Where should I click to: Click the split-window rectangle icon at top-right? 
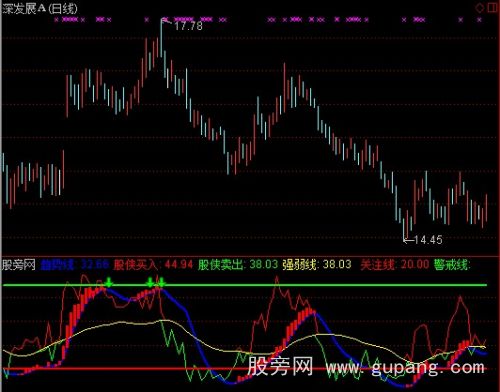(493, 8)
